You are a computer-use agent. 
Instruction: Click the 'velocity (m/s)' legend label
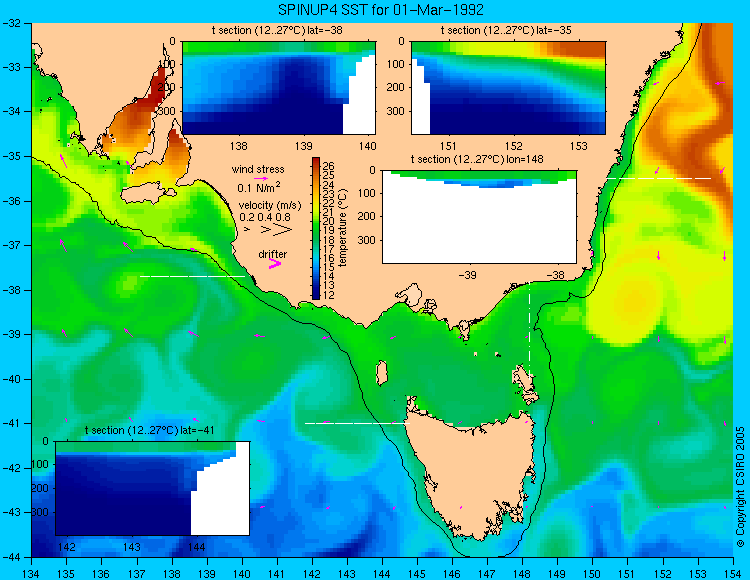(270, 206)
